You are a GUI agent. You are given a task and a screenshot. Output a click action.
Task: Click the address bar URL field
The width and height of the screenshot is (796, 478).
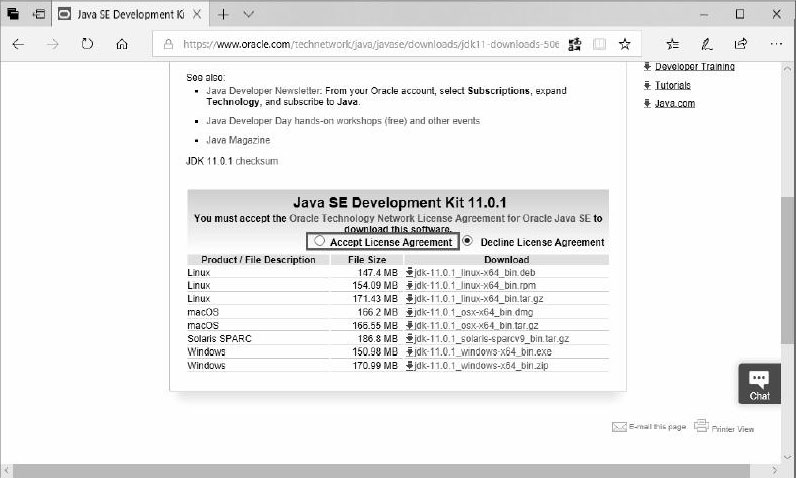pos(371,44)
